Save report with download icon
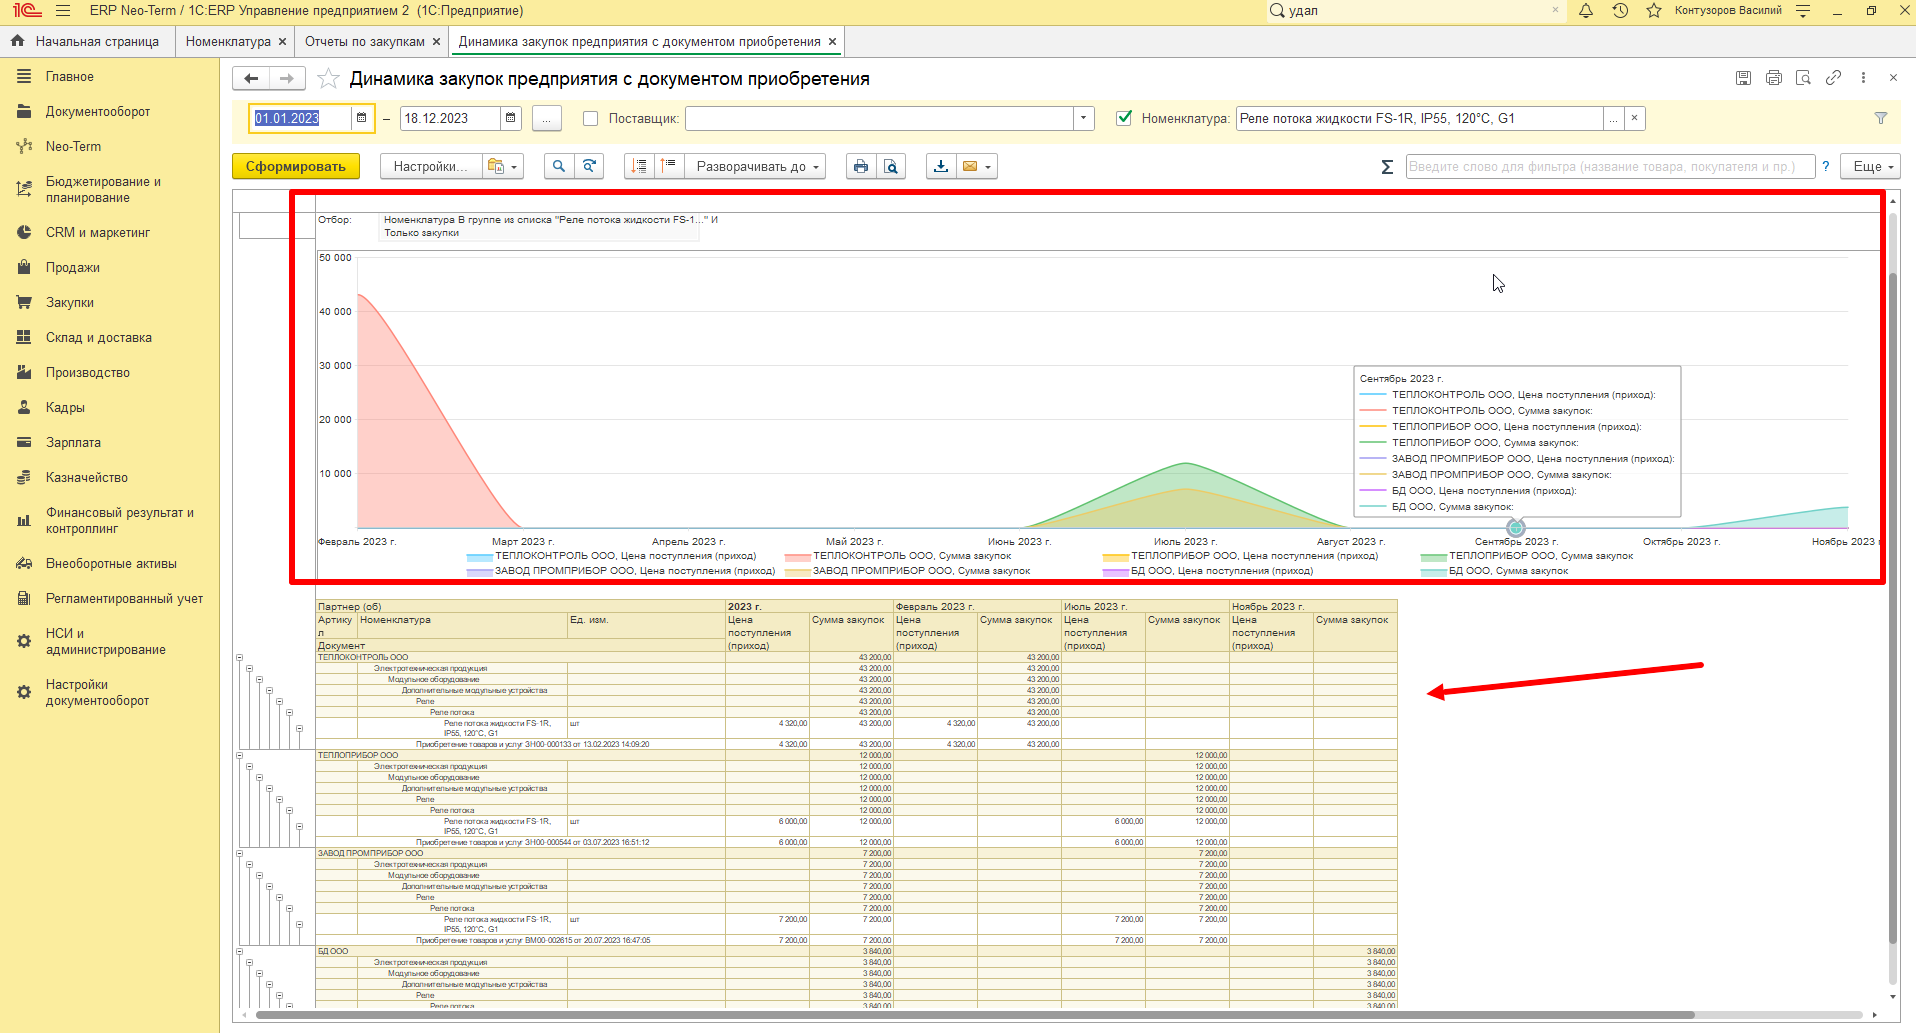Image resolution: width=1916 pixels, height=1033 pixels. 941,167
